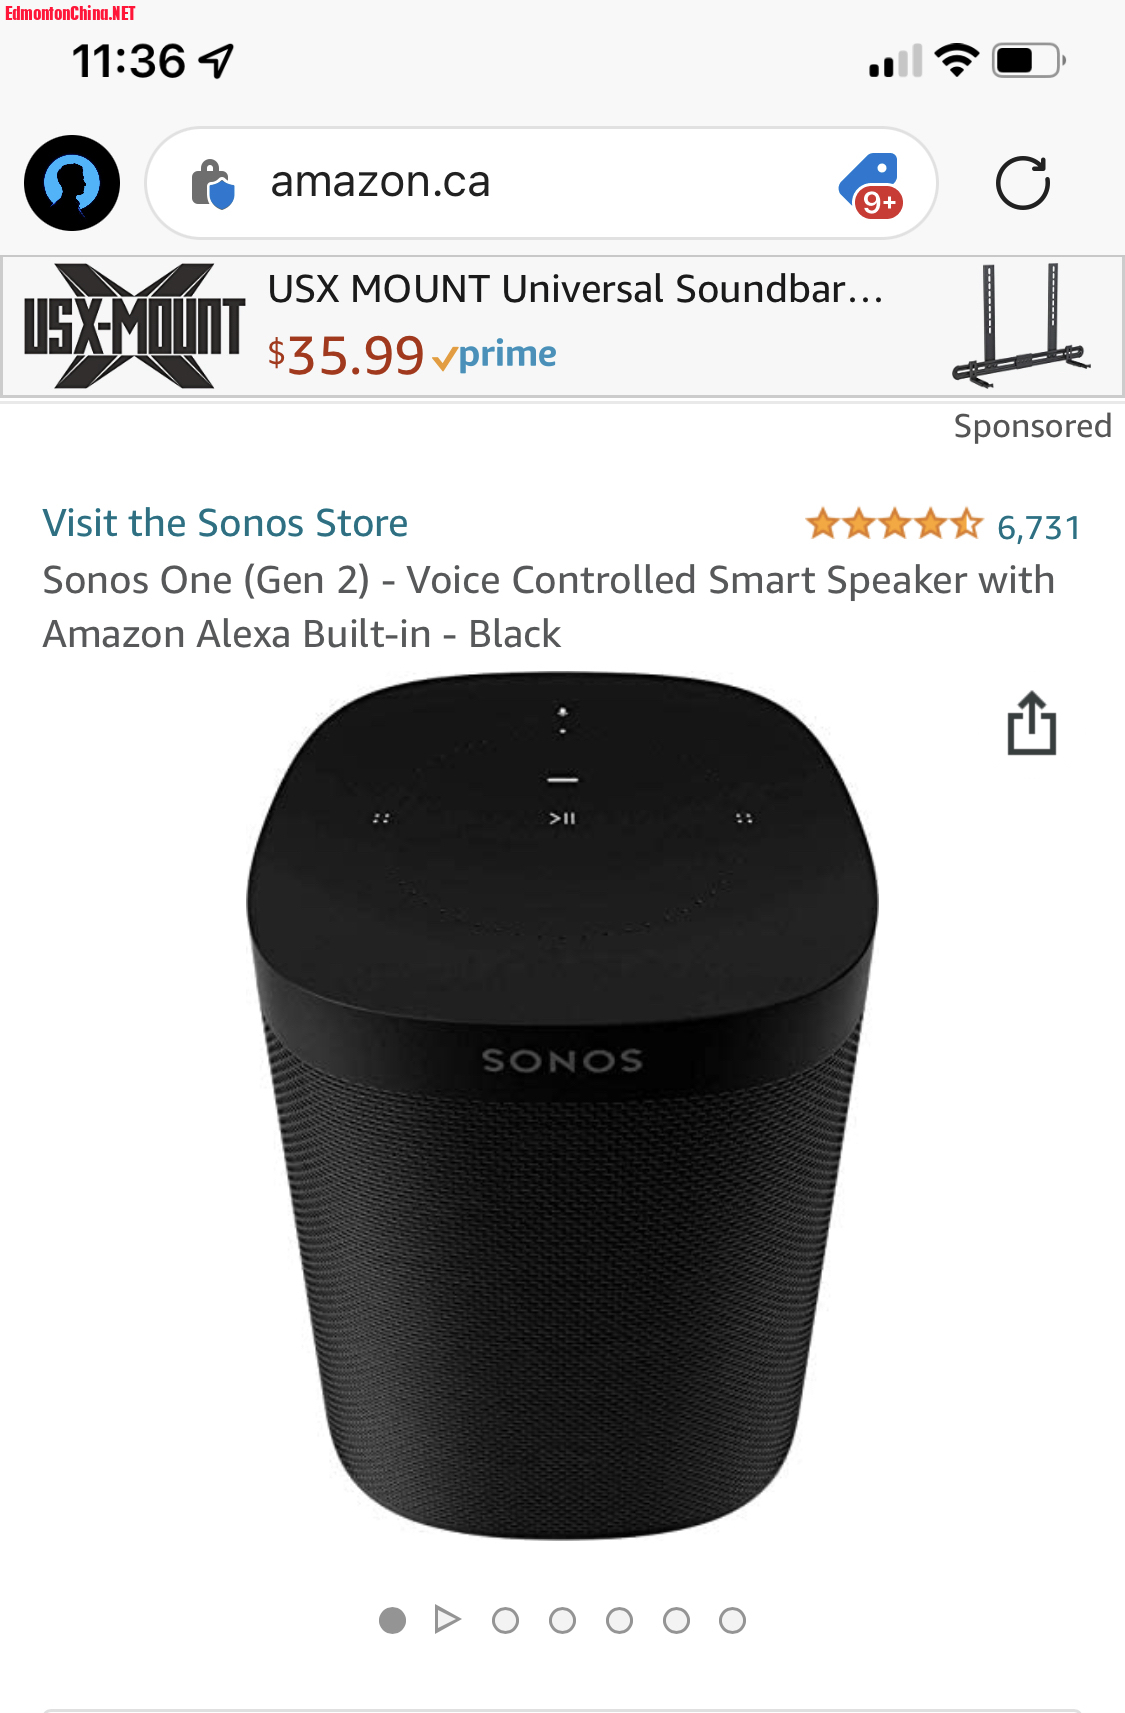The height and width of the screenshot is (1713, 1125).
Task: Tap the amazon.ca address bar
Action: 541,183
